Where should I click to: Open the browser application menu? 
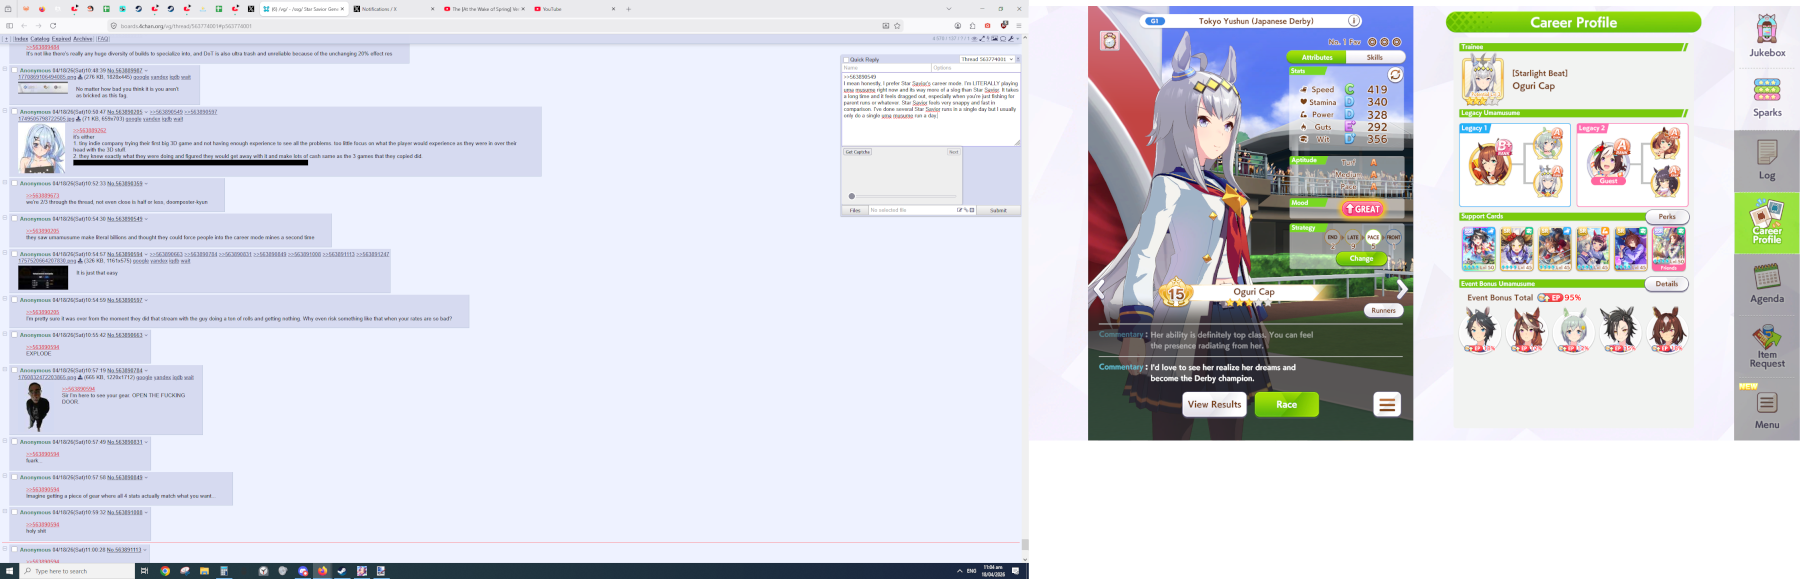point(1019,26)
